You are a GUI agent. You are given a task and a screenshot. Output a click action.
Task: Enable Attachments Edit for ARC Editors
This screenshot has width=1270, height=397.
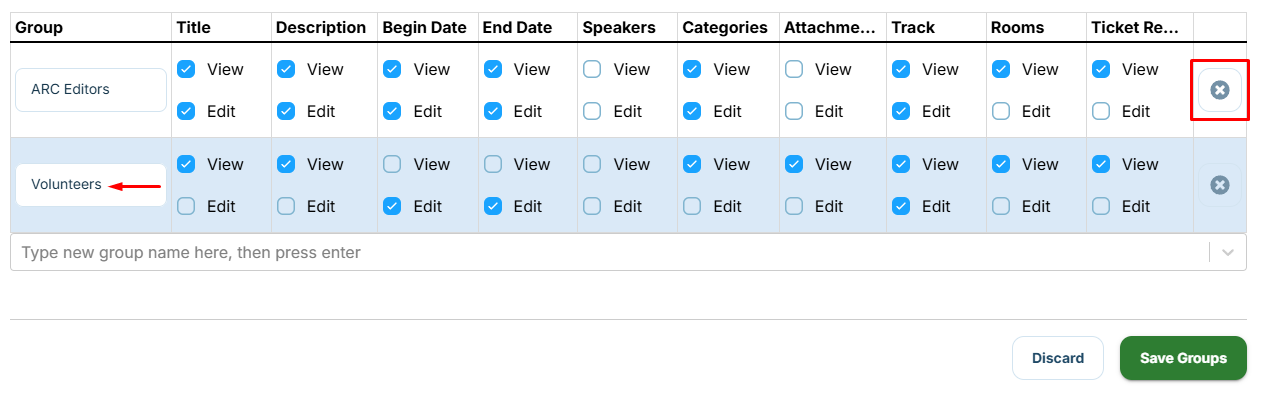point(794,111)
